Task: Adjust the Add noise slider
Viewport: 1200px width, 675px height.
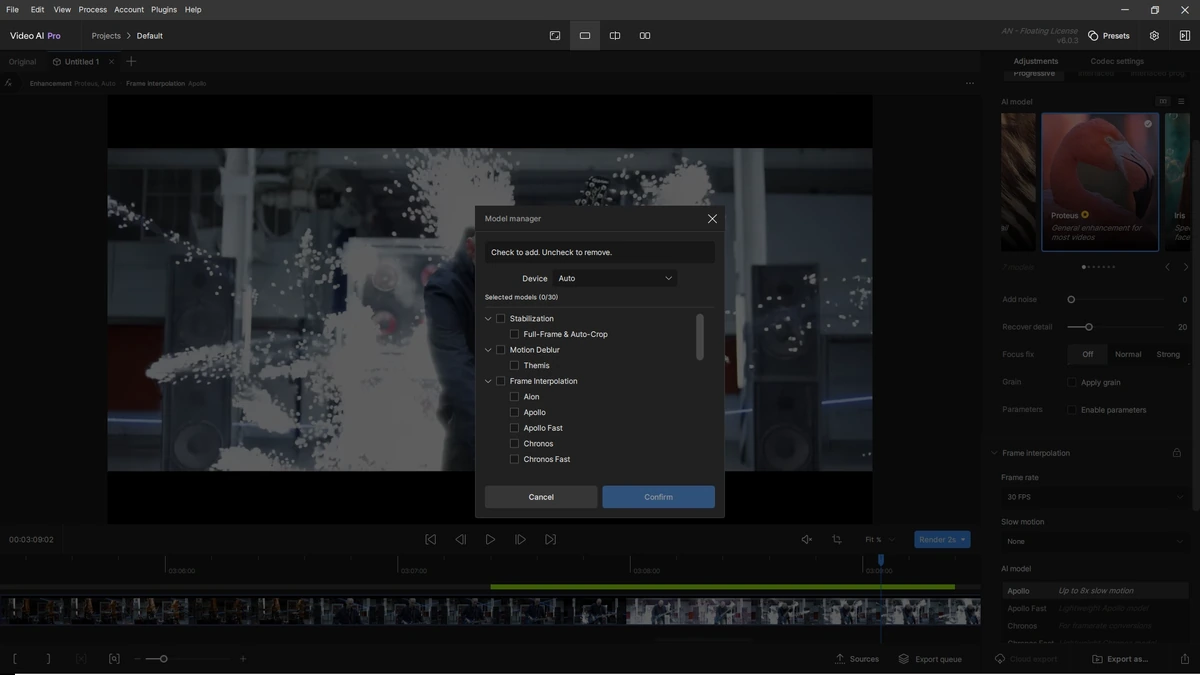Action: [x=1071, y=300]
